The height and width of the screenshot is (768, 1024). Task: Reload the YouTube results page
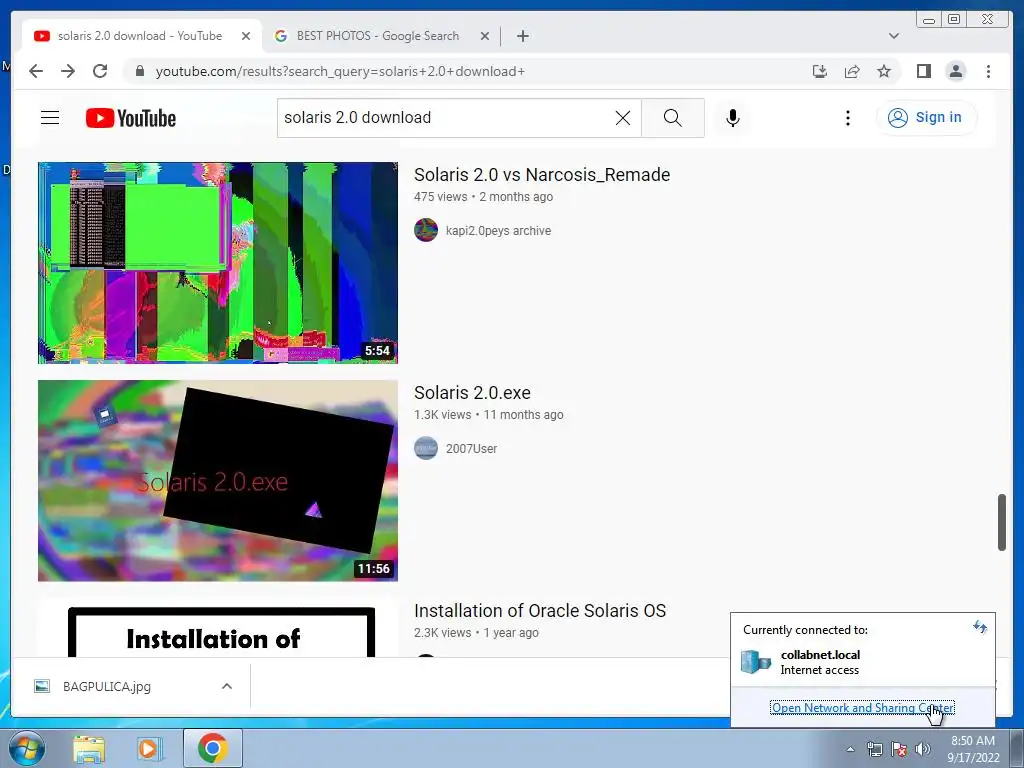(x=100, y=71)
